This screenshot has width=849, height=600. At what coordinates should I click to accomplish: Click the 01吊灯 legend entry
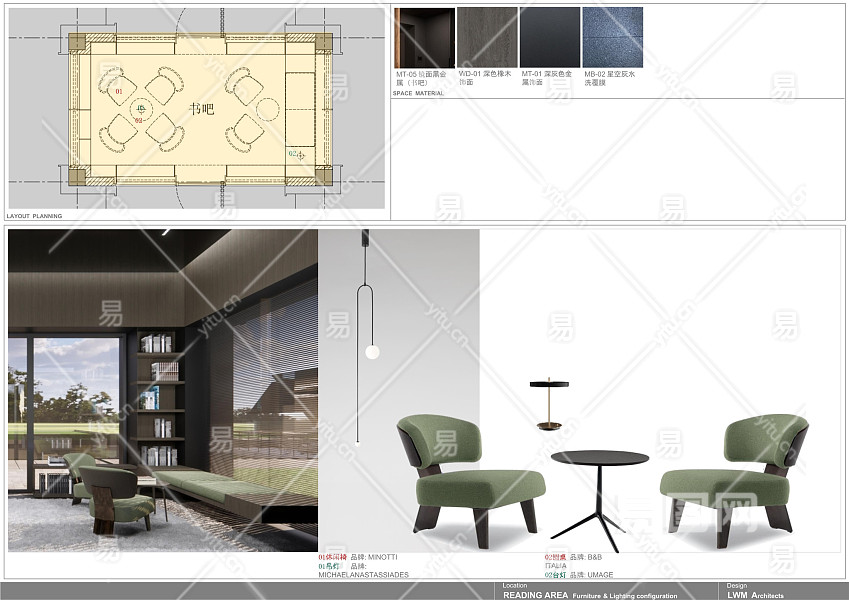pyautogui.click(x=342, y=566)
